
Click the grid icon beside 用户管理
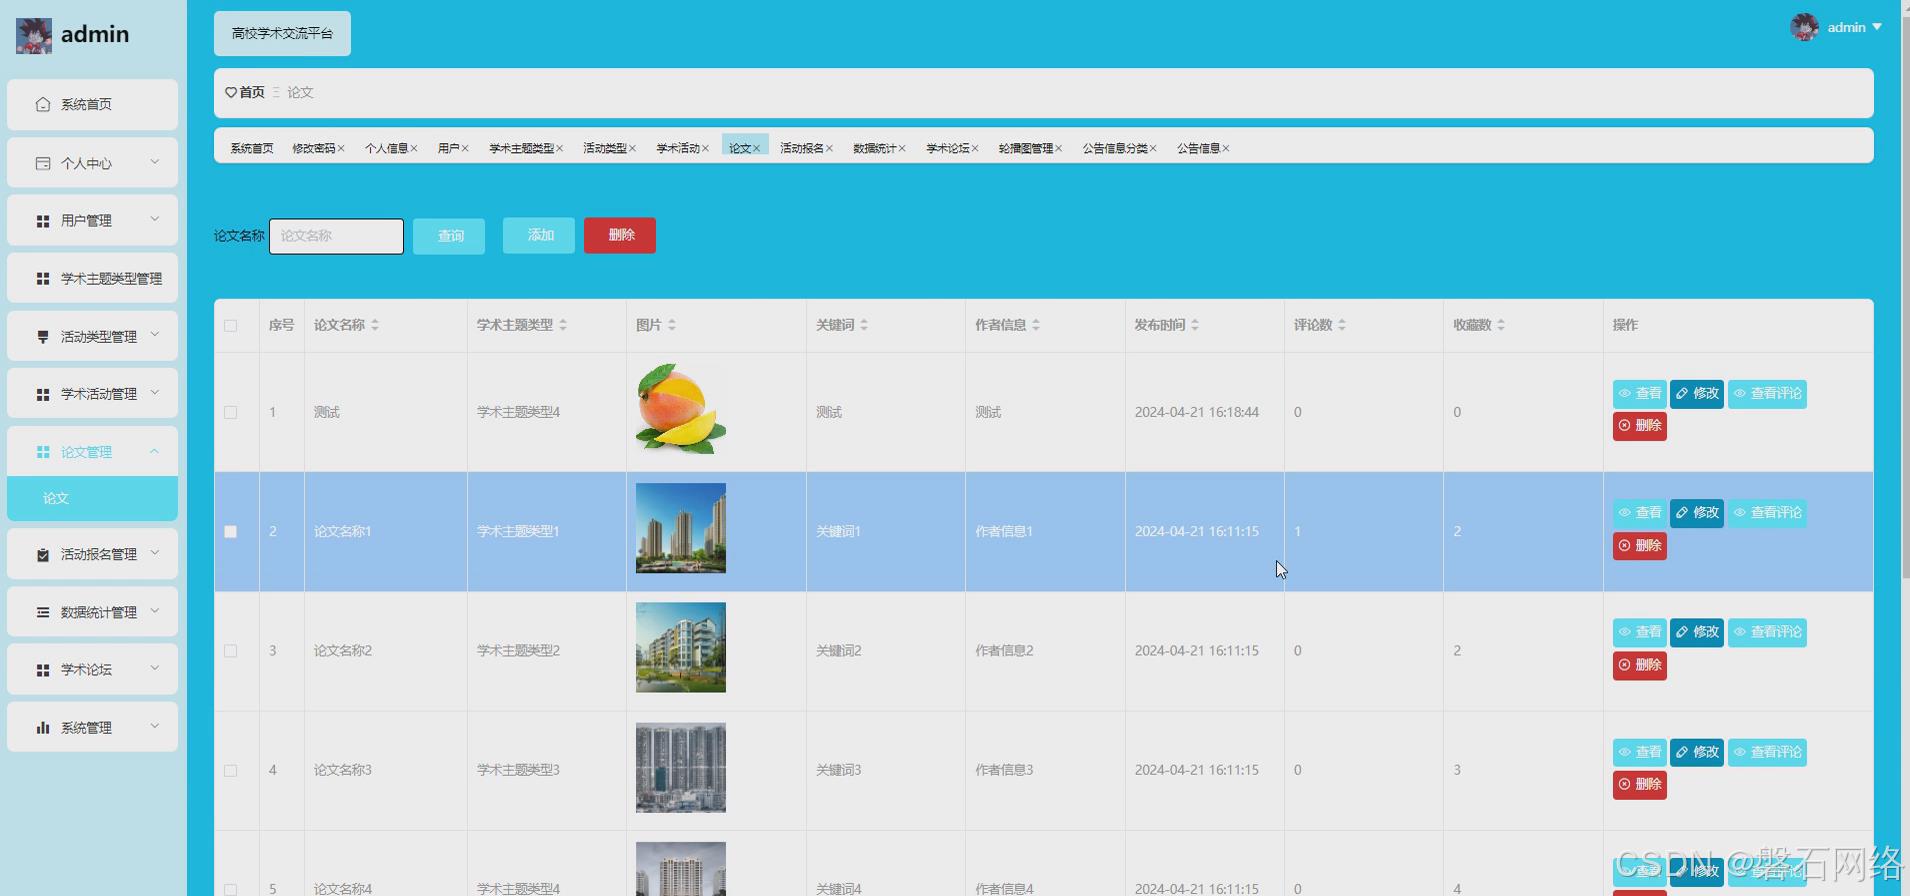coord(43,221)
